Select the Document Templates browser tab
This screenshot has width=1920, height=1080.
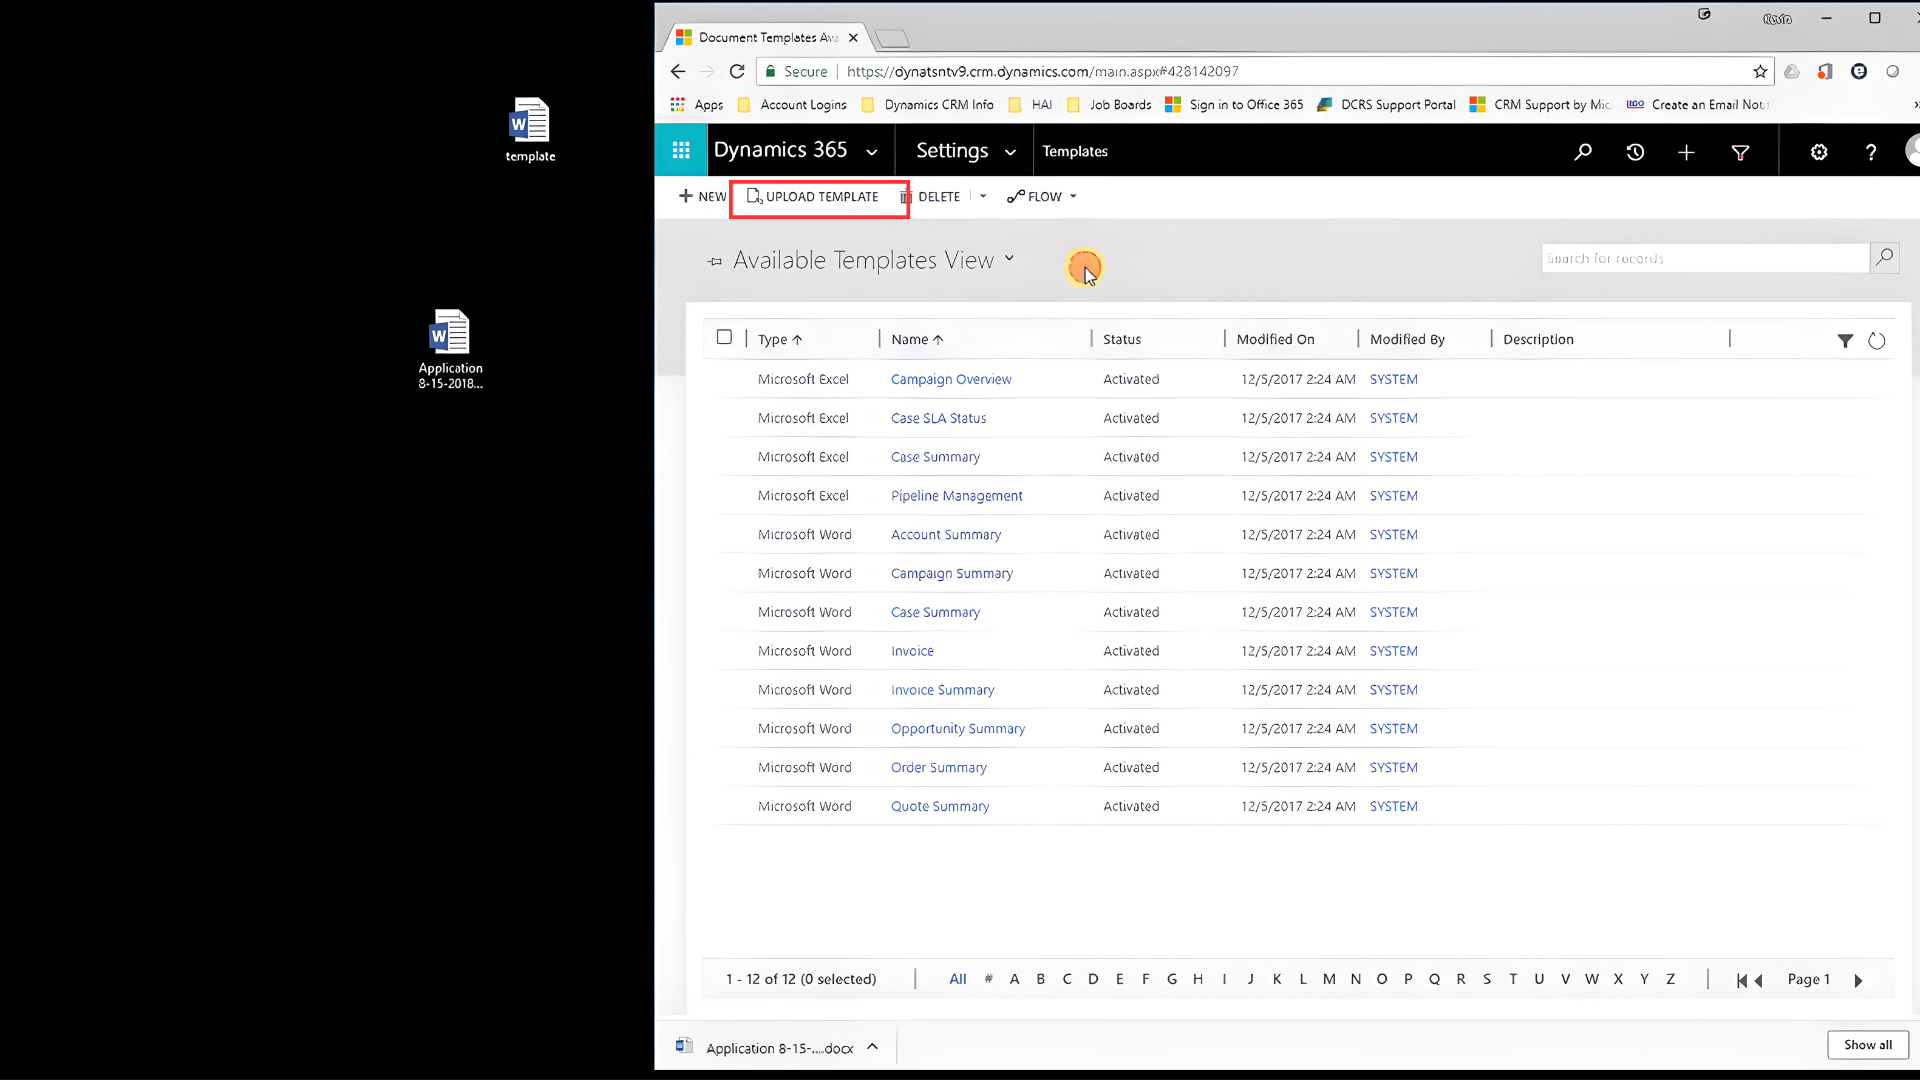[766, 37]
